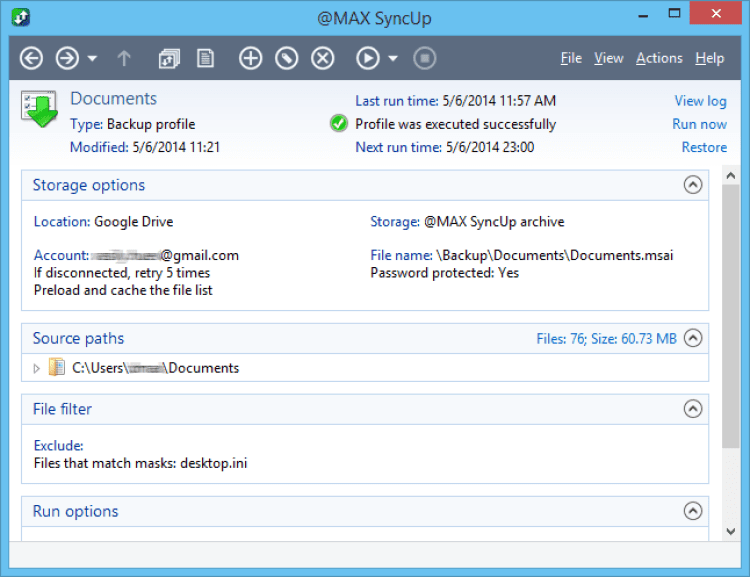Expand the C:\Users Documents tree node
The height and width of the screenshot is (577, 750).
(36, 368)
